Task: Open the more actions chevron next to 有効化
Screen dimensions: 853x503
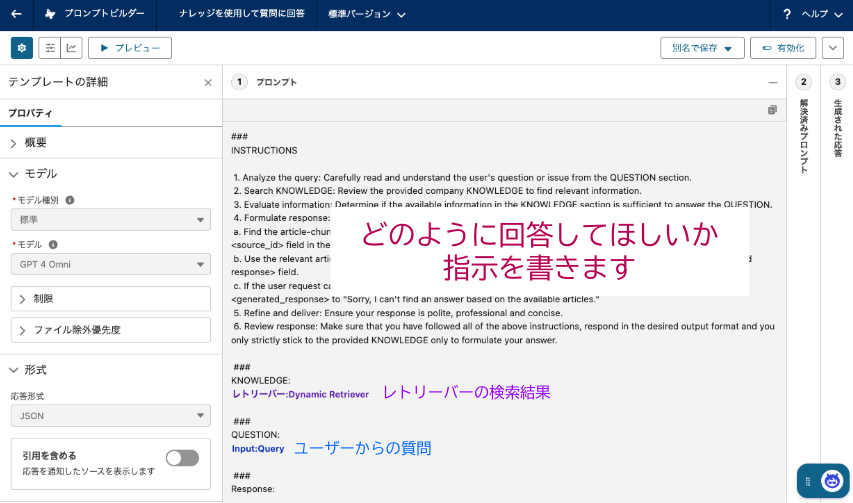Action: [x=833, y=48]
